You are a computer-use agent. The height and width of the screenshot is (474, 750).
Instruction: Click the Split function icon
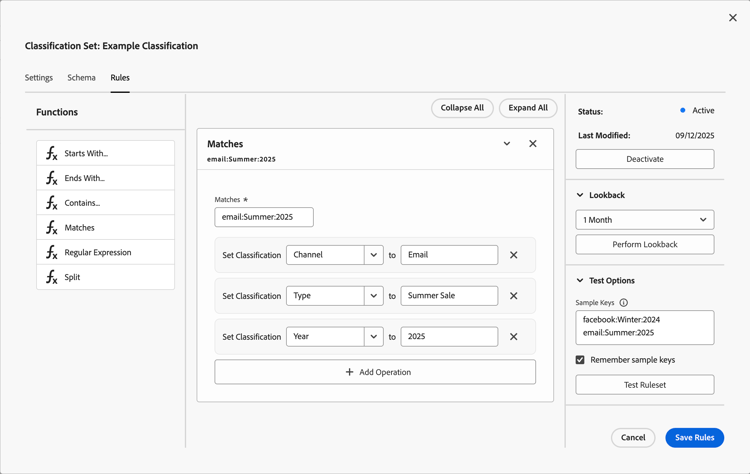(52, 277)
